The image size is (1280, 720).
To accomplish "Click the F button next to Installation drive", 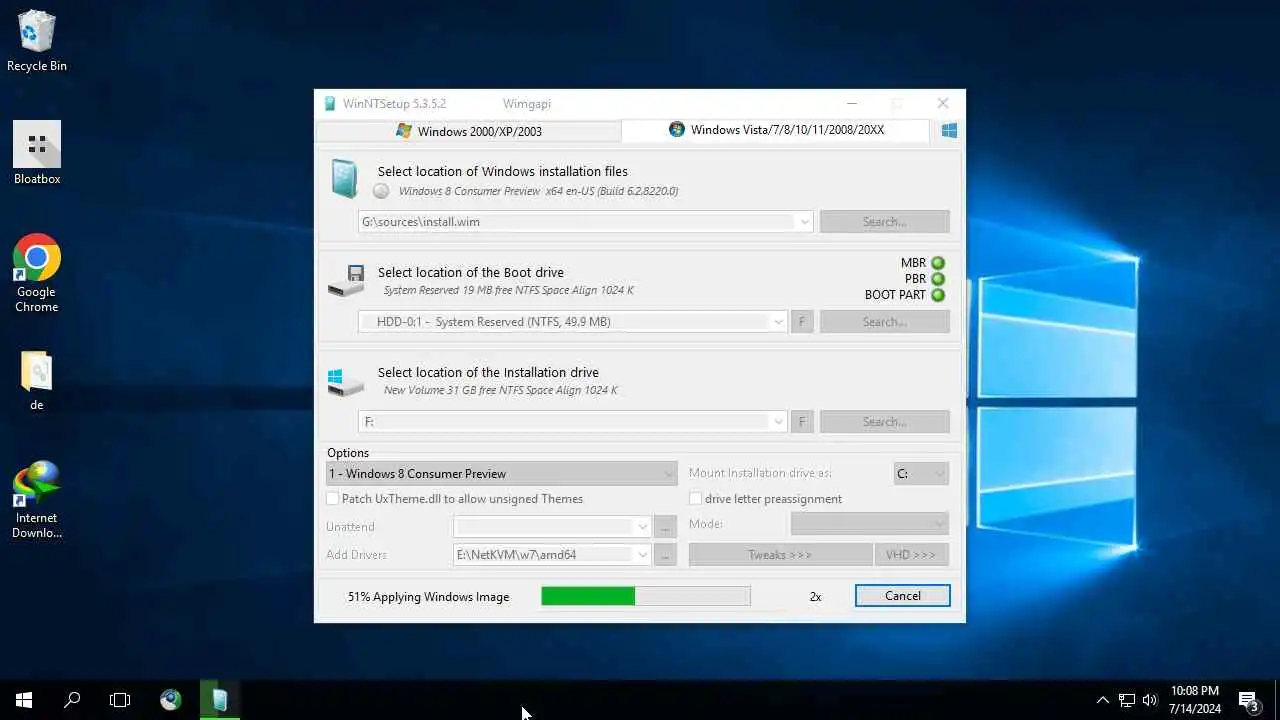I will click(x=801, y=422).
